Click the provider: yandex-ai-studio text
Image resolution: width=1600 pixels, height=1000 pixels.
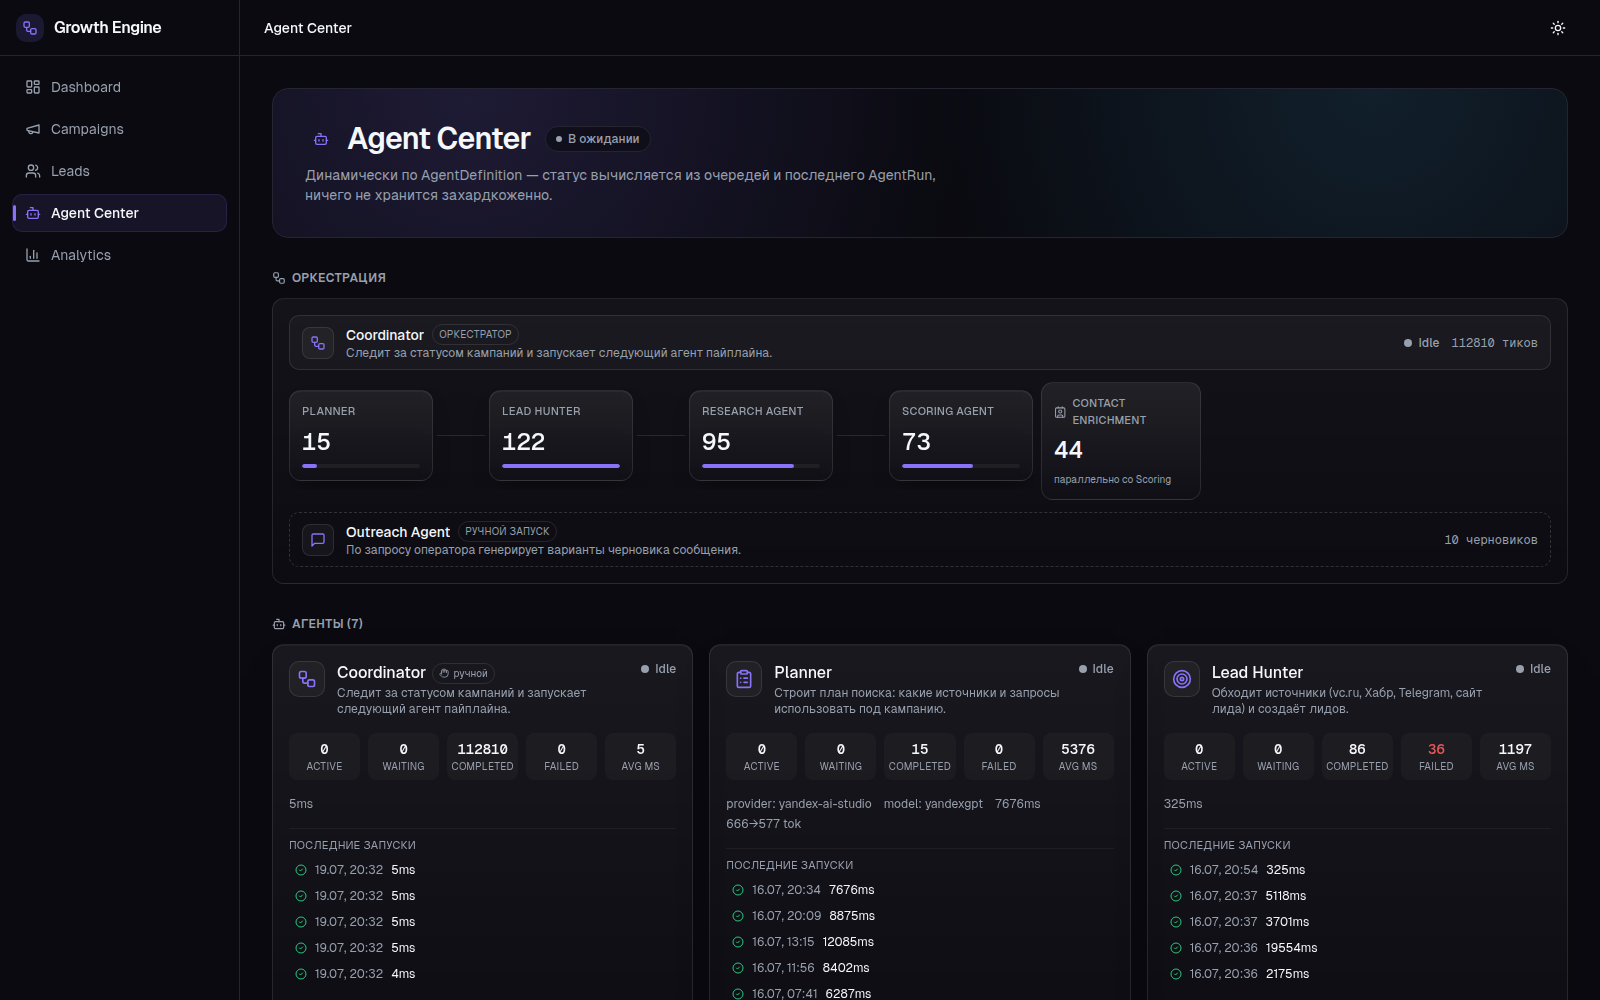click(799, 804)
